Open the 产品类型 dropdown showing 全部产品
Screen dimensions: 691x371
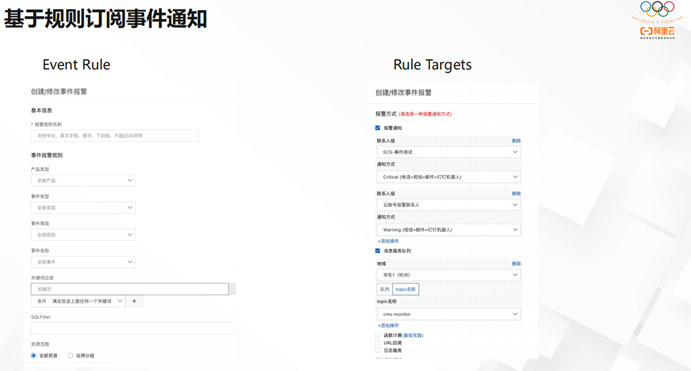coord(83,180)
